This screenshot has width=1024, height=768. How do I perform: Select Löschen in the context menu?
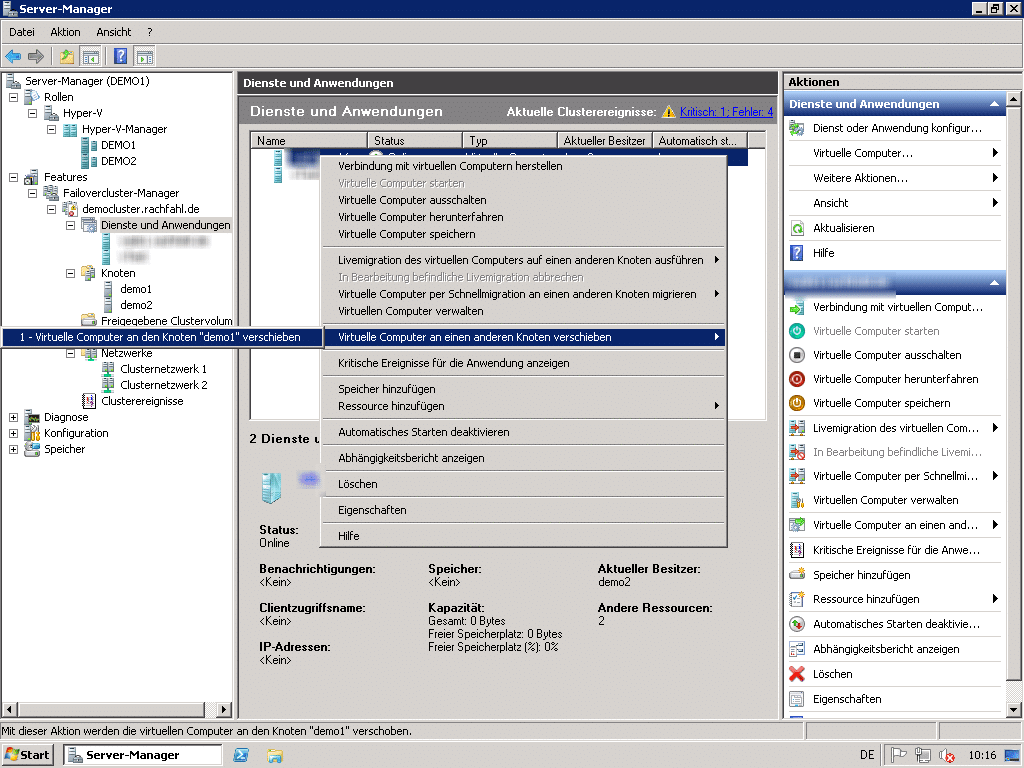tap(524, 484)
